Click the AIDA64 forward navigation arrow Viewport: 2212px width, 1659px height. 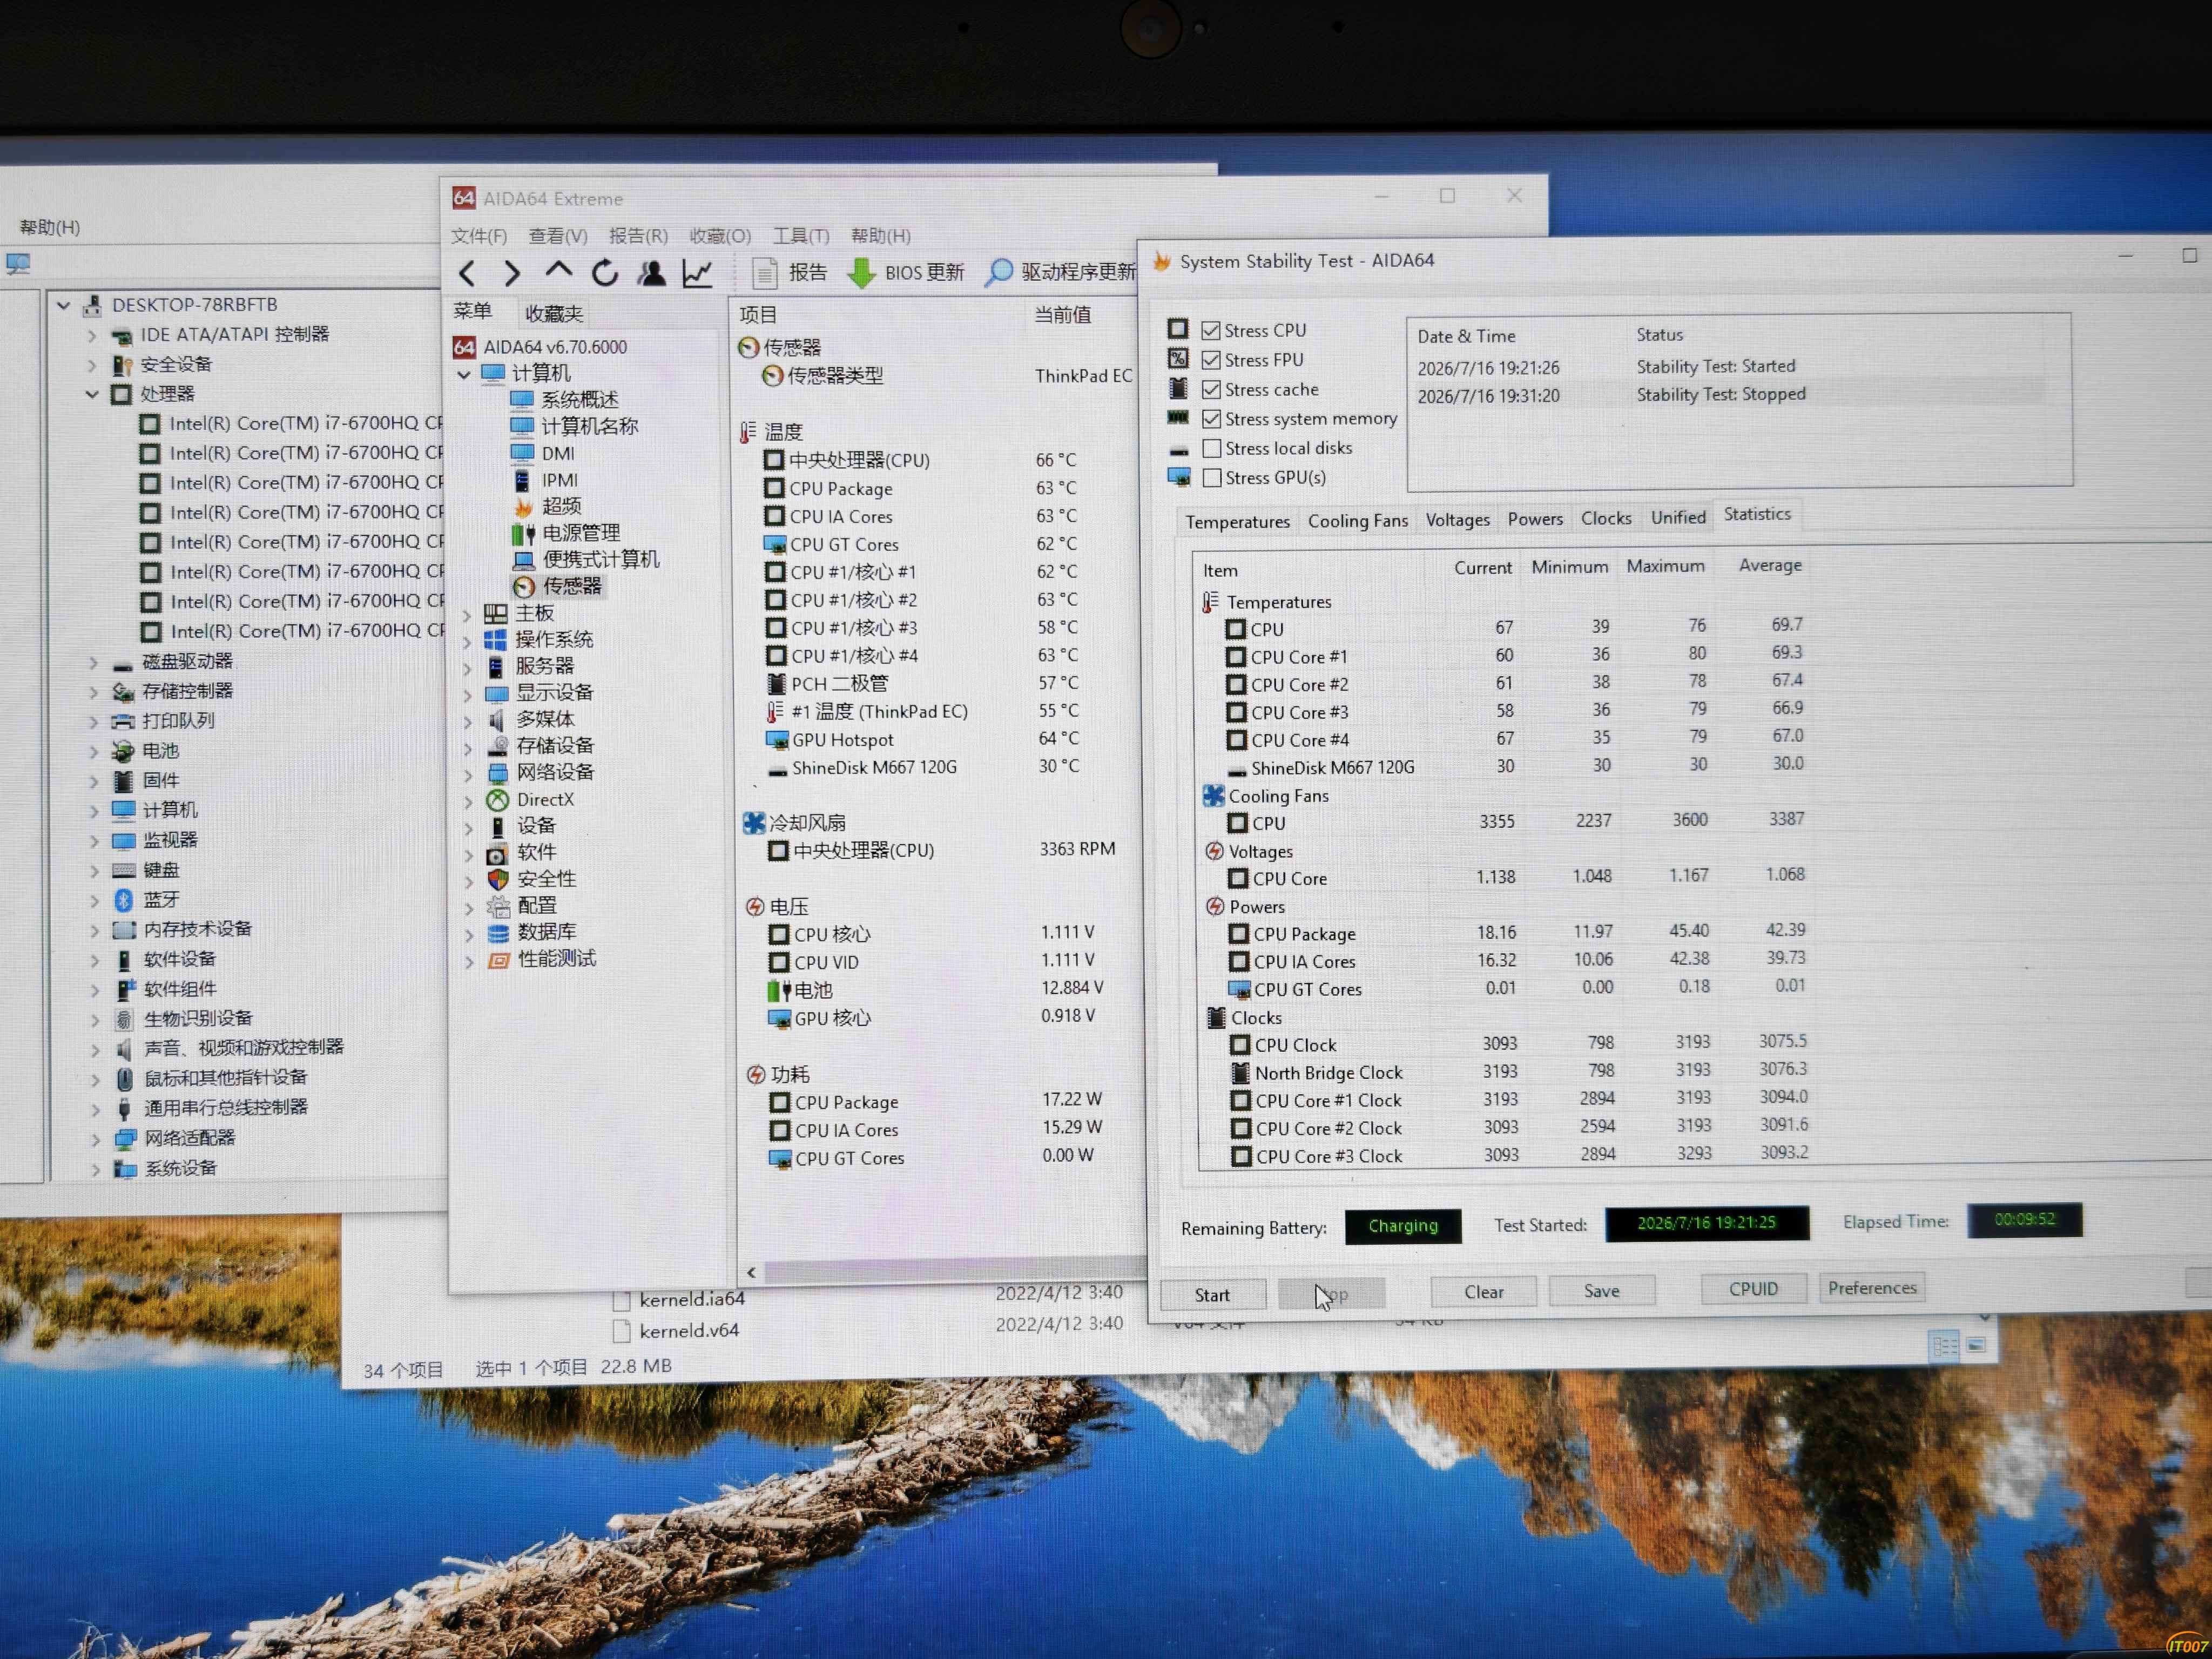511,273
